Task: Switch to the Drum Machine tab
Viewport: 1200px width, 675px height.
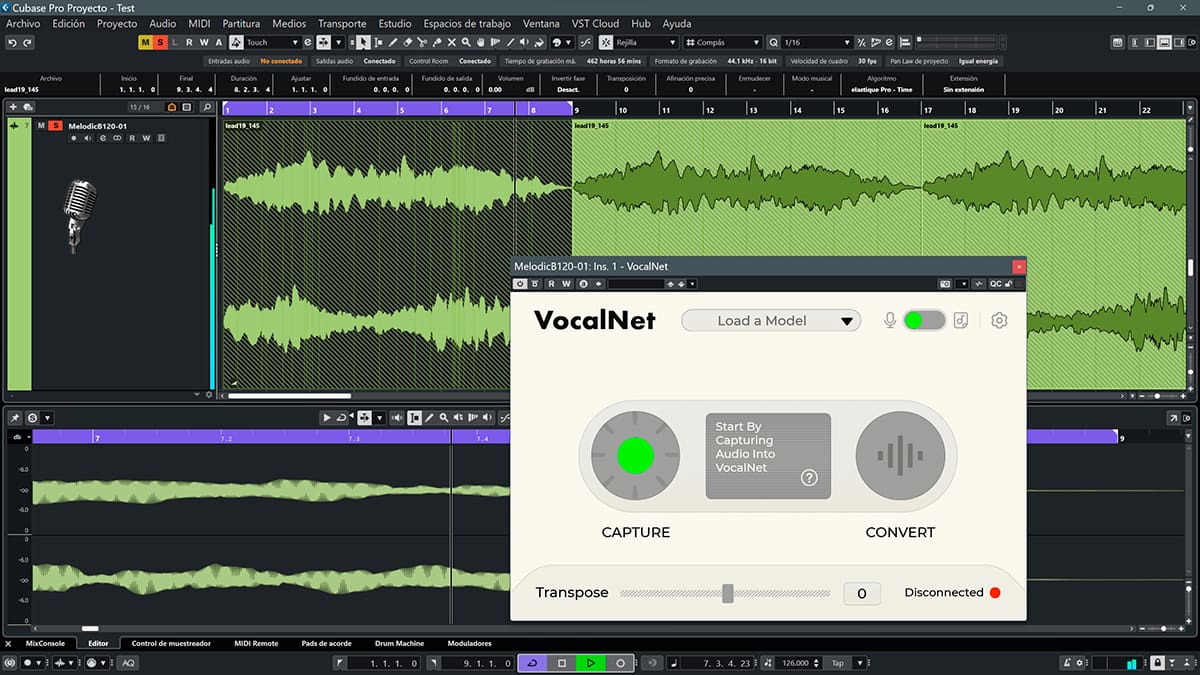Action: point(399,643)
